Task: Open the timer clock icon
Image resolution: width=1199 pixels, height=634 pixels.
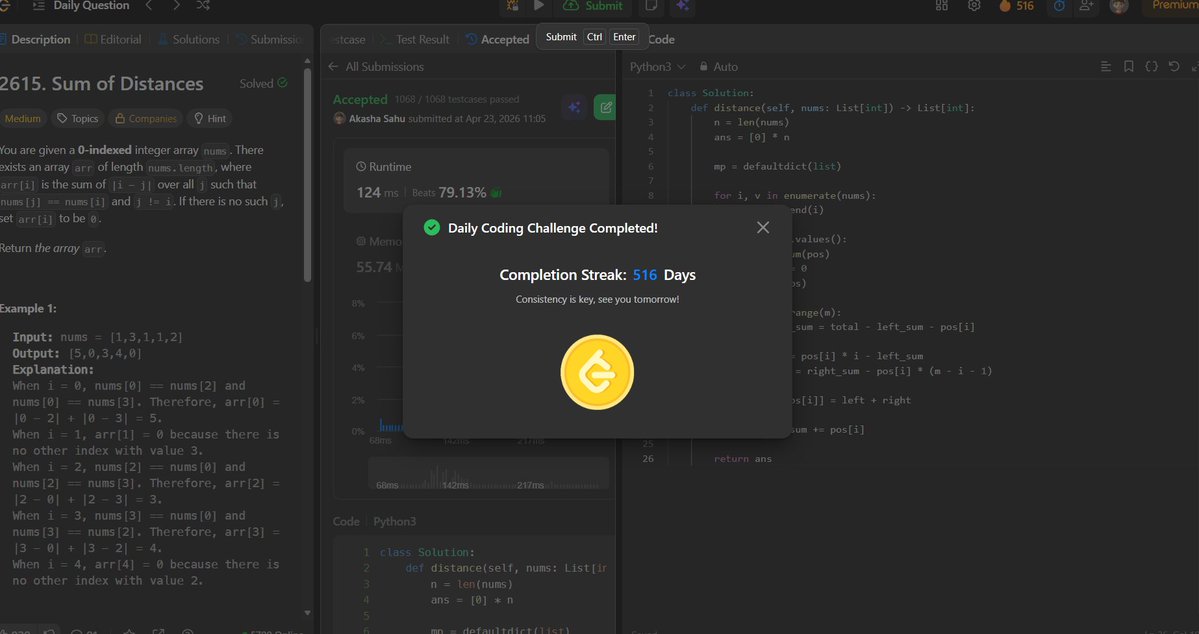Action: [x=1059, y=6]
